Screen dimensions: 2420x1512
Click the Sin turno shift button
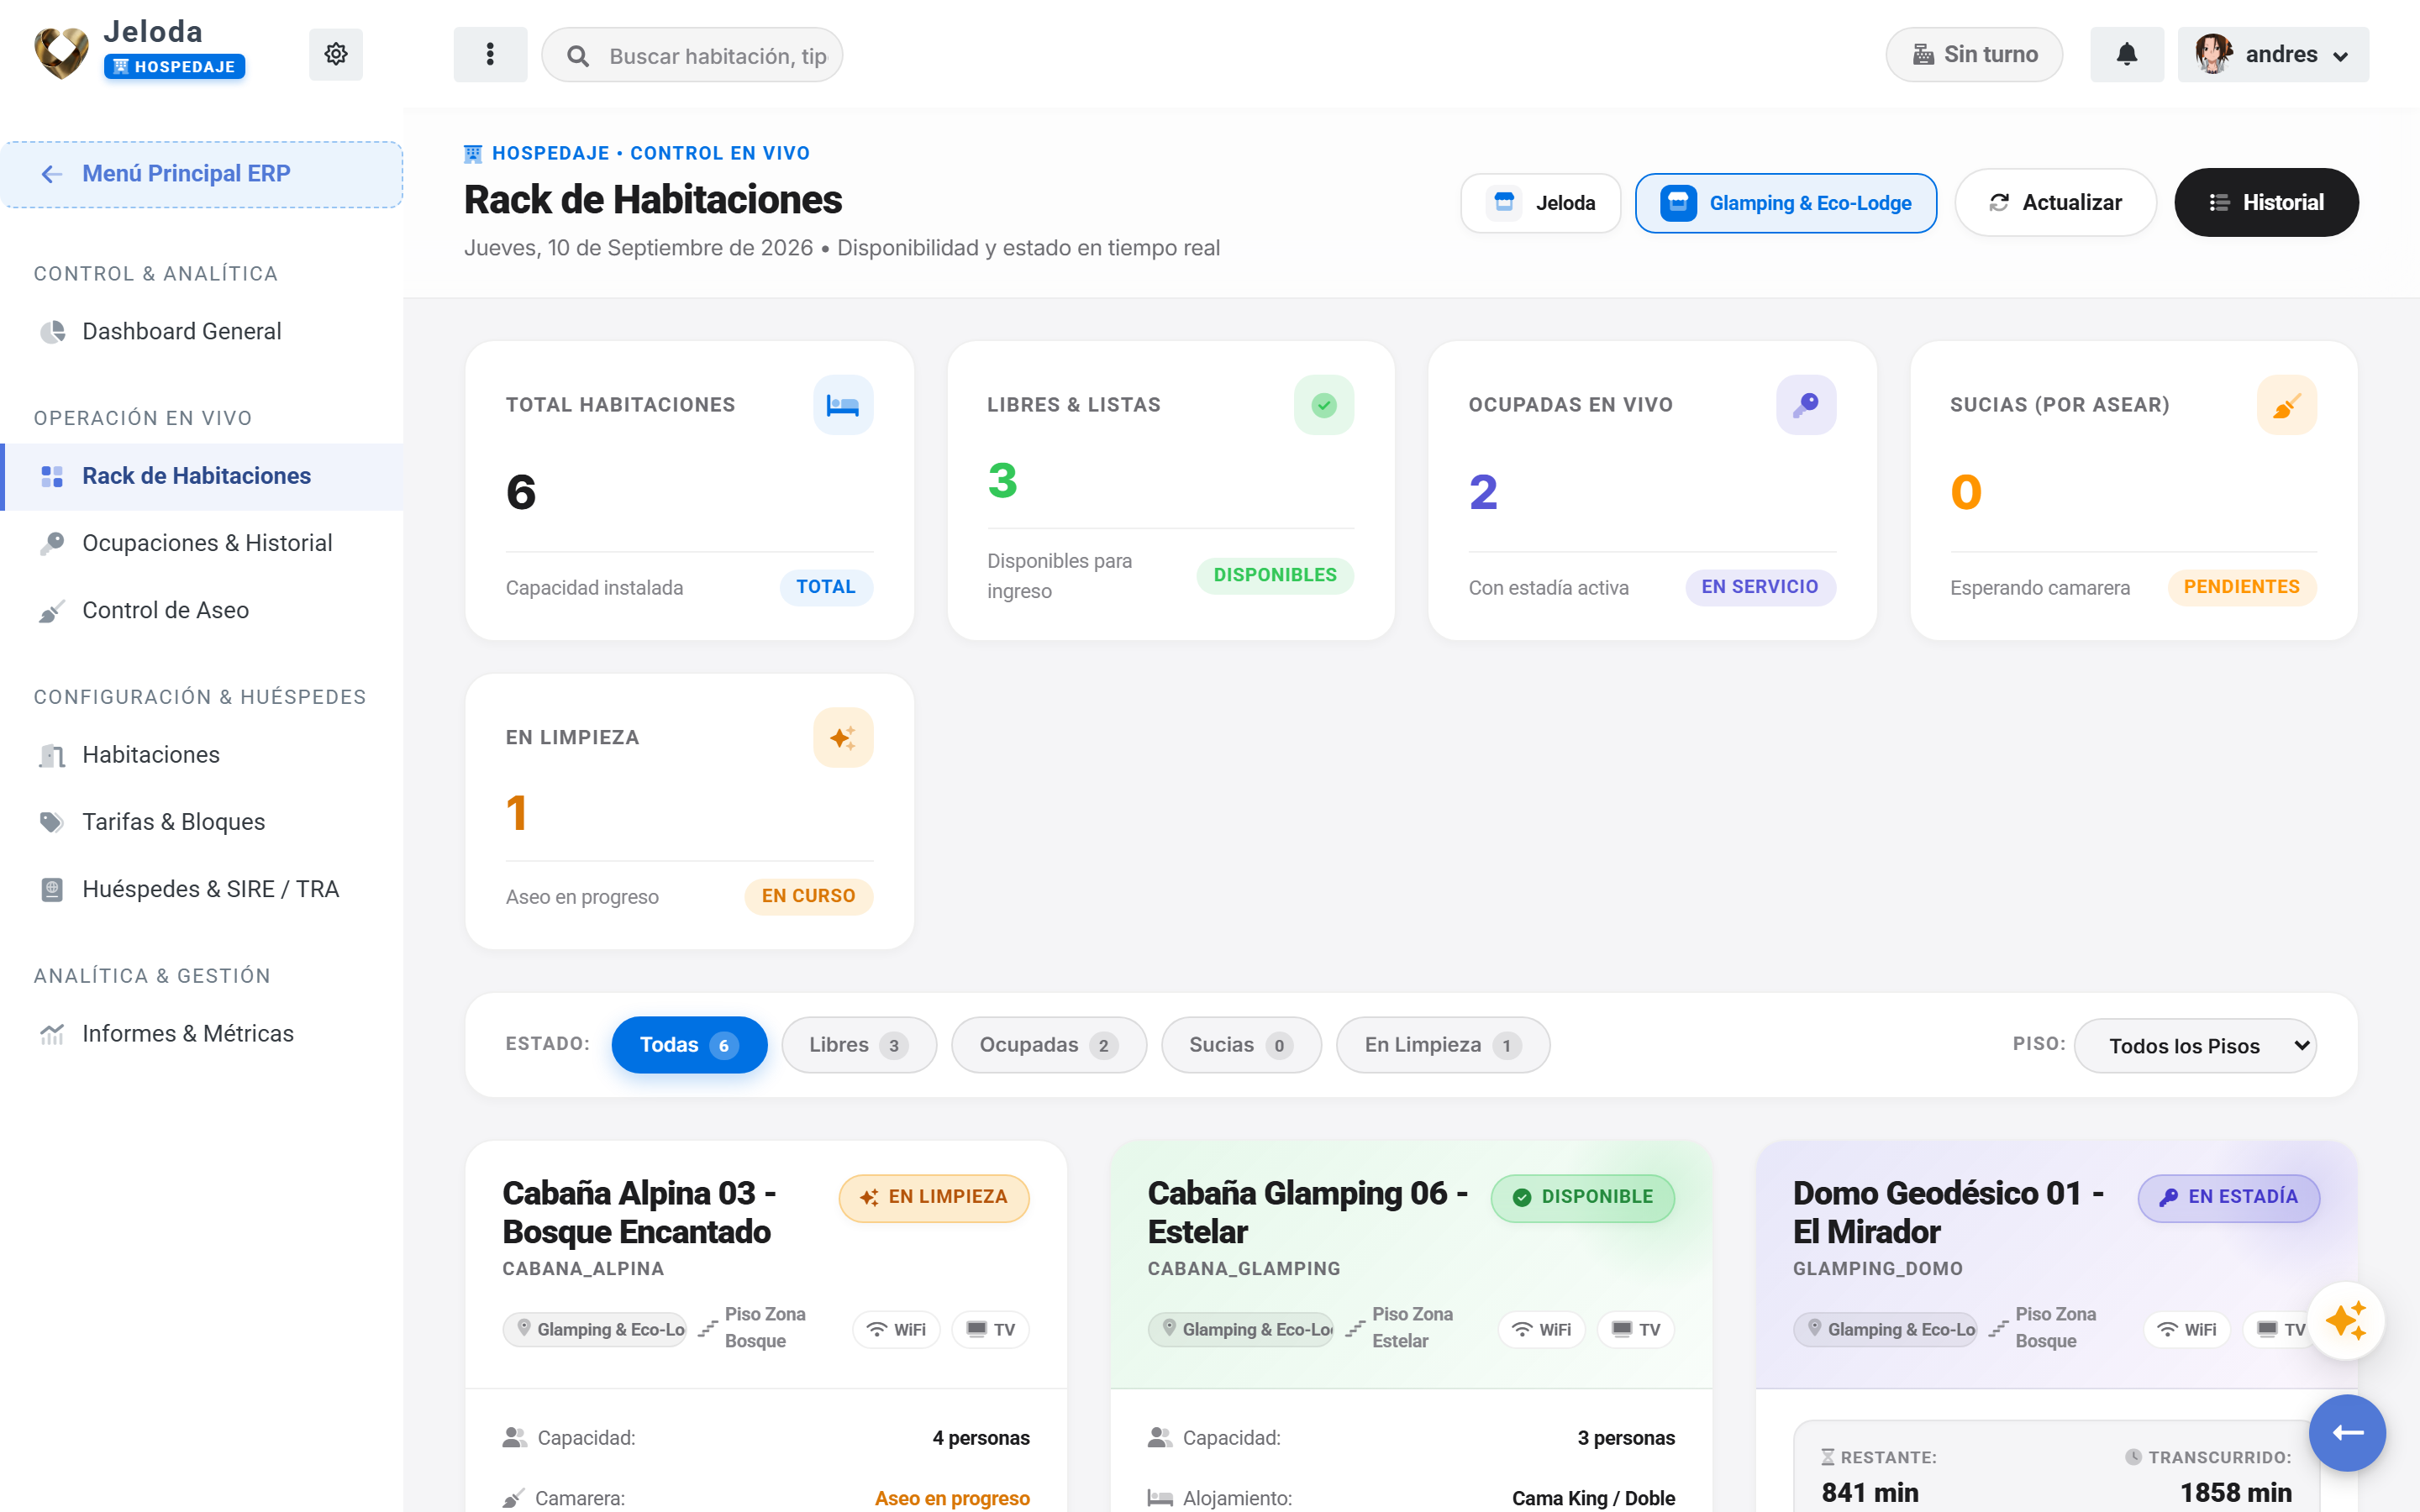tap(1974, 54)
